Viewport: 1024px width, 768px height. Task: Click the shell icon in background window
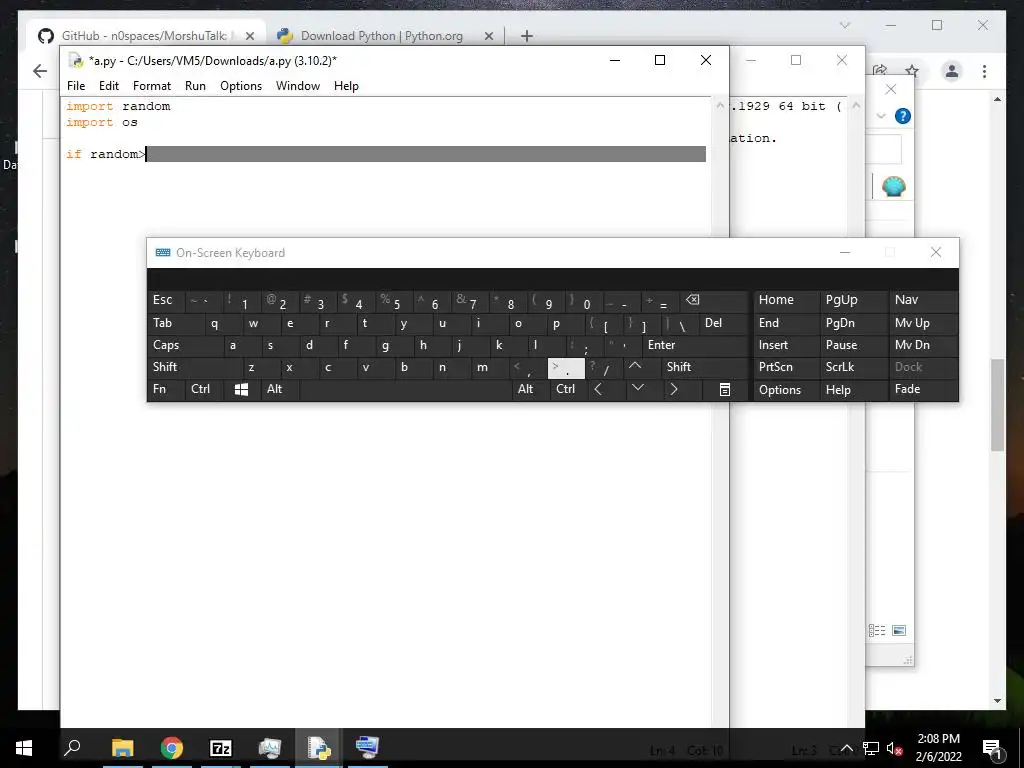coord(893,187)
